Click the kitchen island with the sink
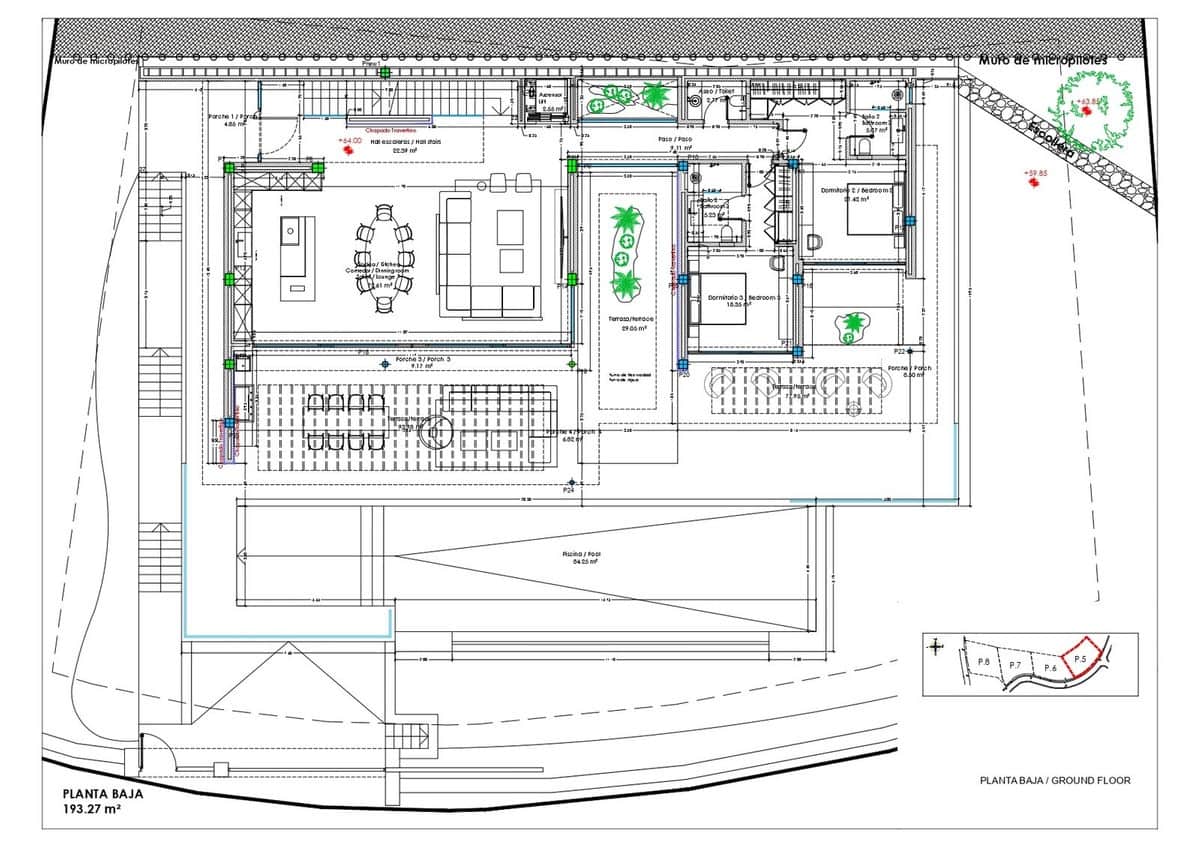 coord(295,257)
